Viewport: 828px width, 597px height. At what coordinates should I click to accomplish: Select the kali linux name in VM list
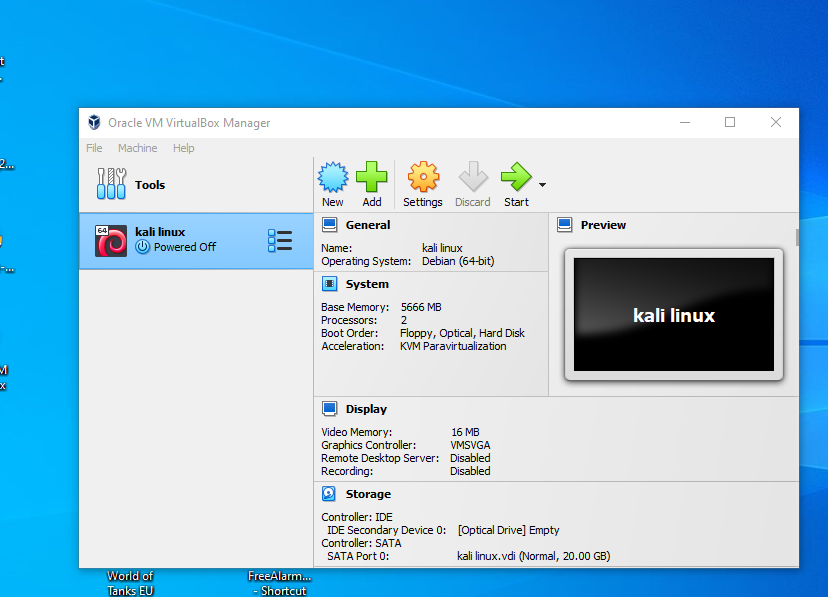coord(160,232)
